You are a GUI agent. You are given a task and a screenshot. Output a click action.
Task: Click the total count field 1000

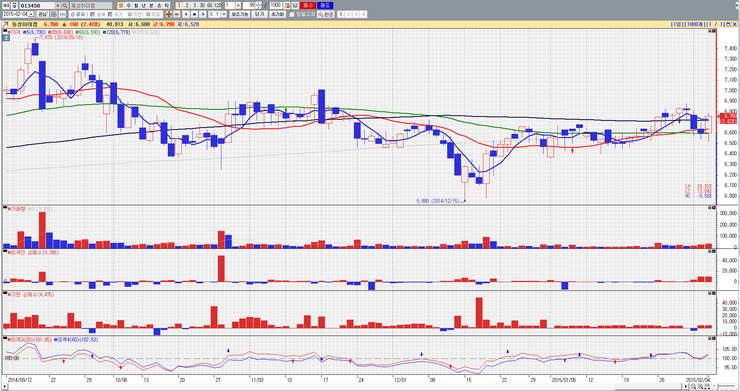pos(276,5)
